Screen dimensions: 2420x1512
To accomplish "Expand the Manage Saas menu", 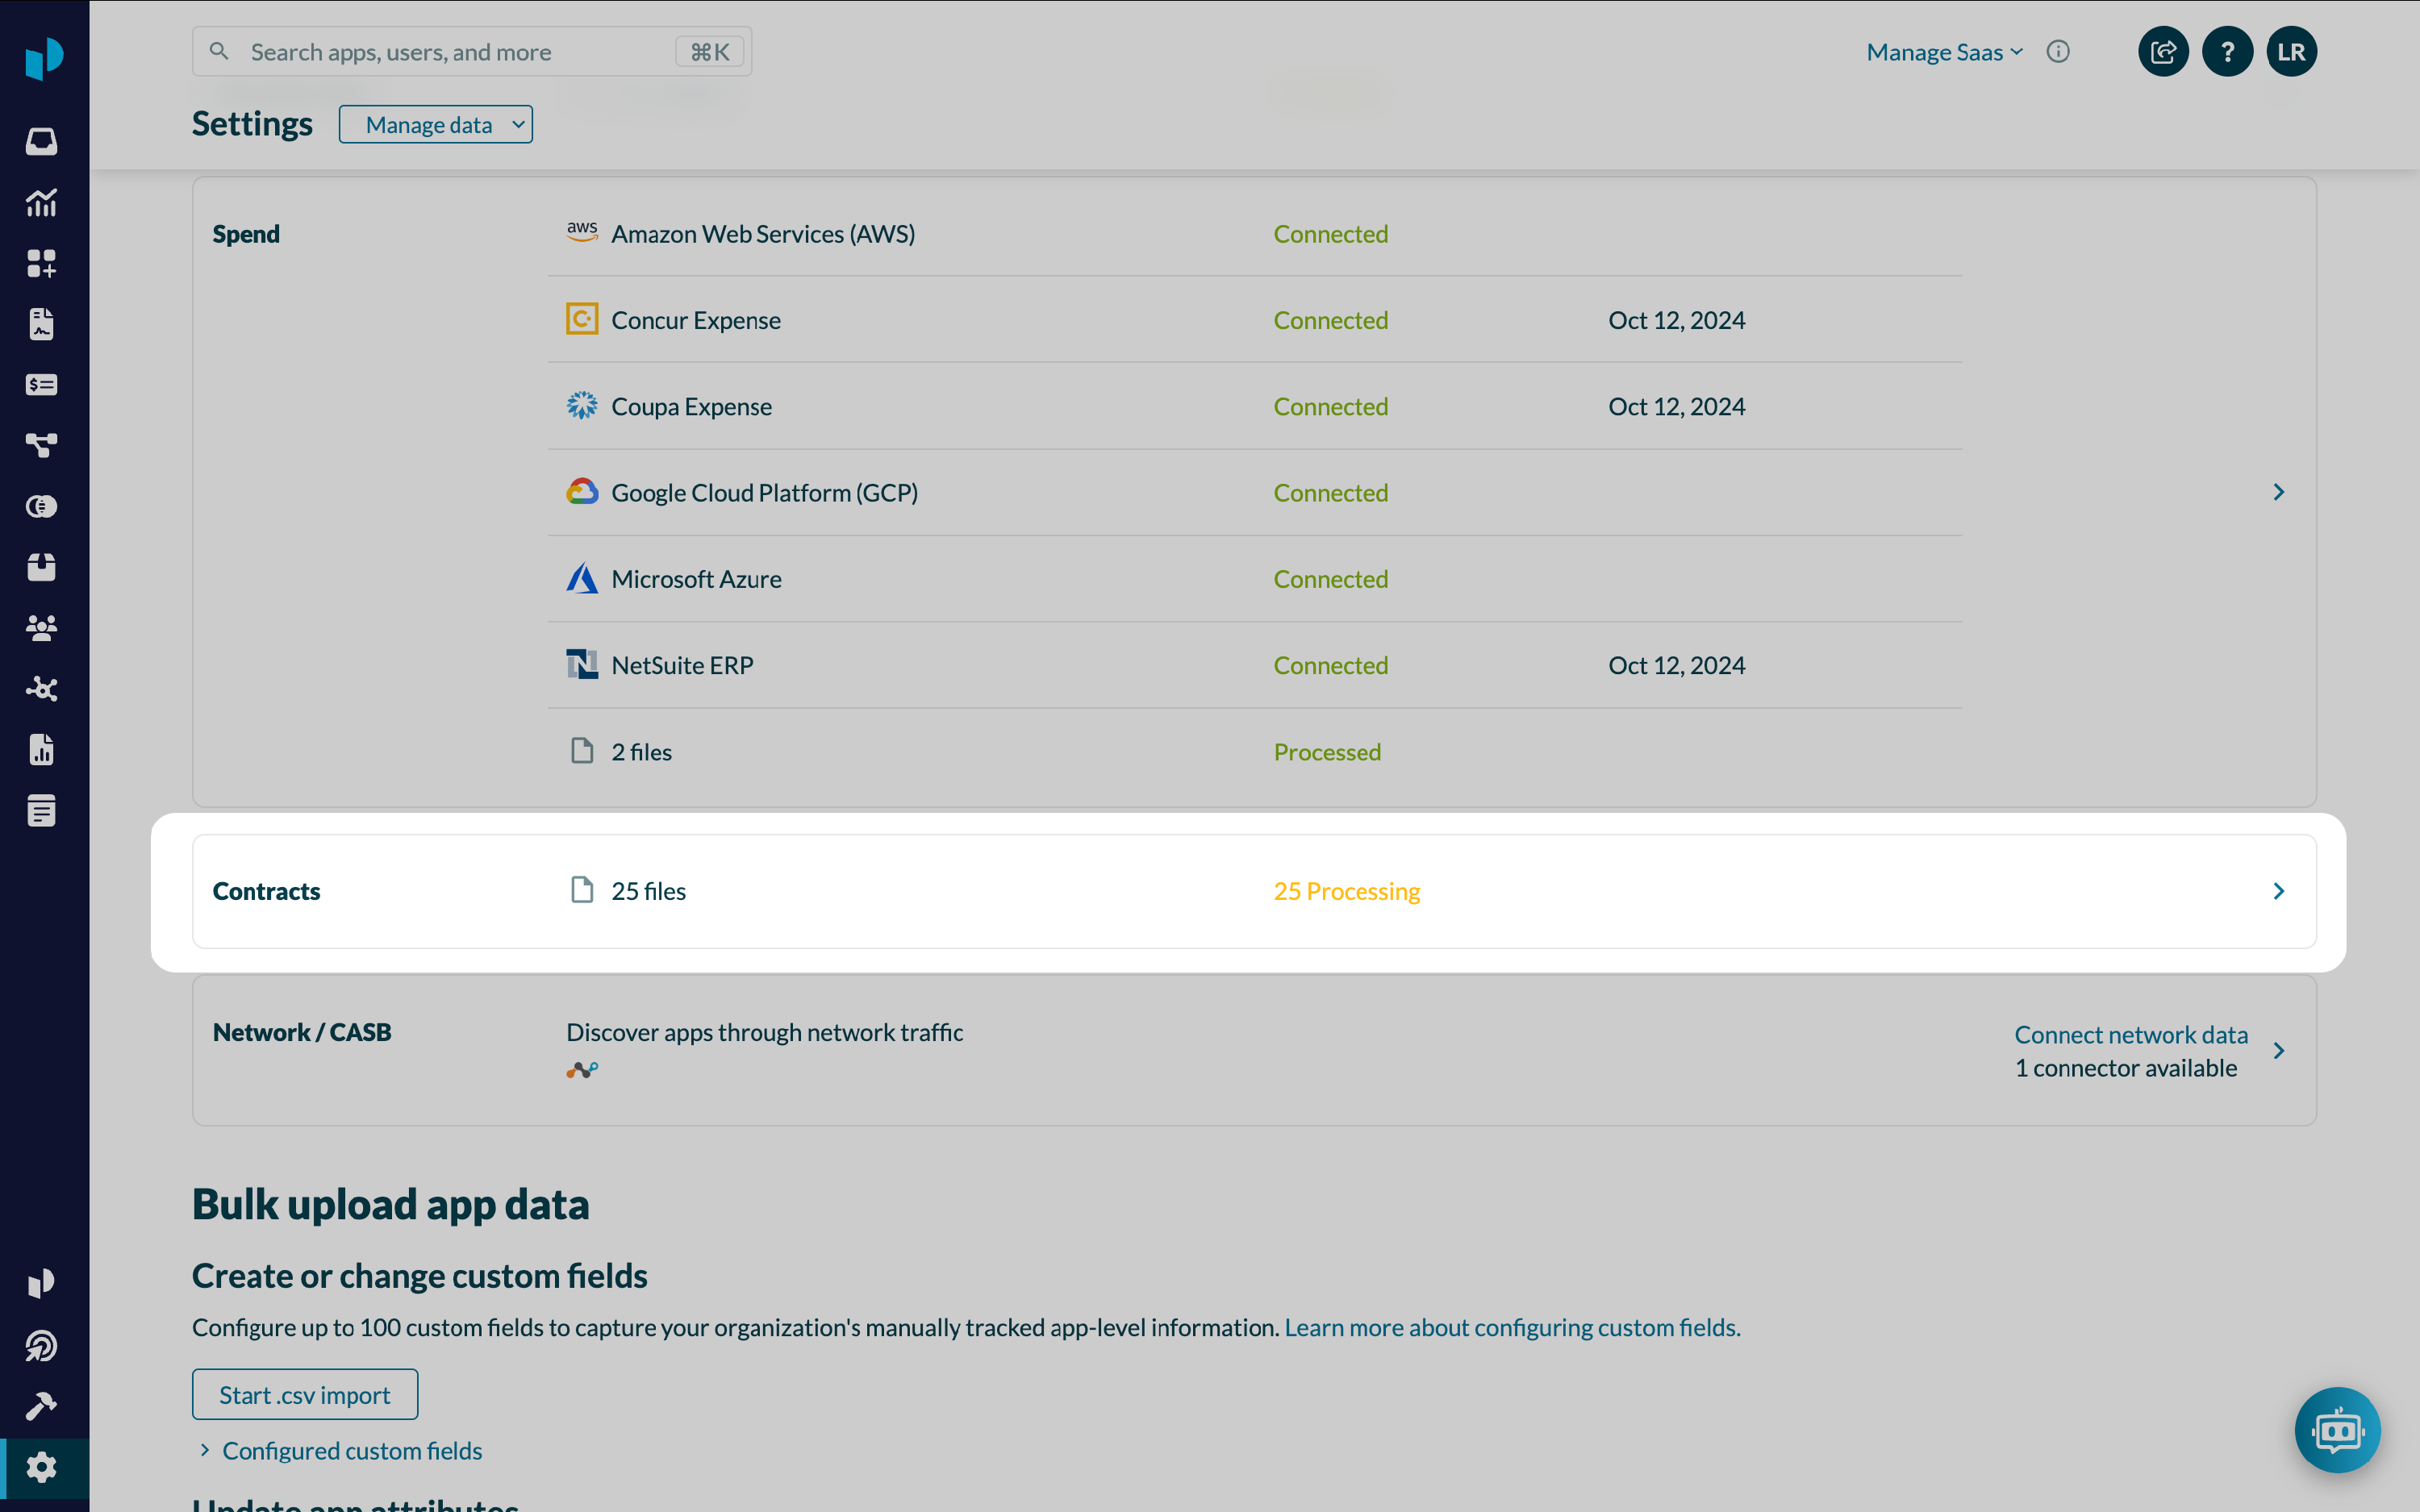I will (1943, 52).
